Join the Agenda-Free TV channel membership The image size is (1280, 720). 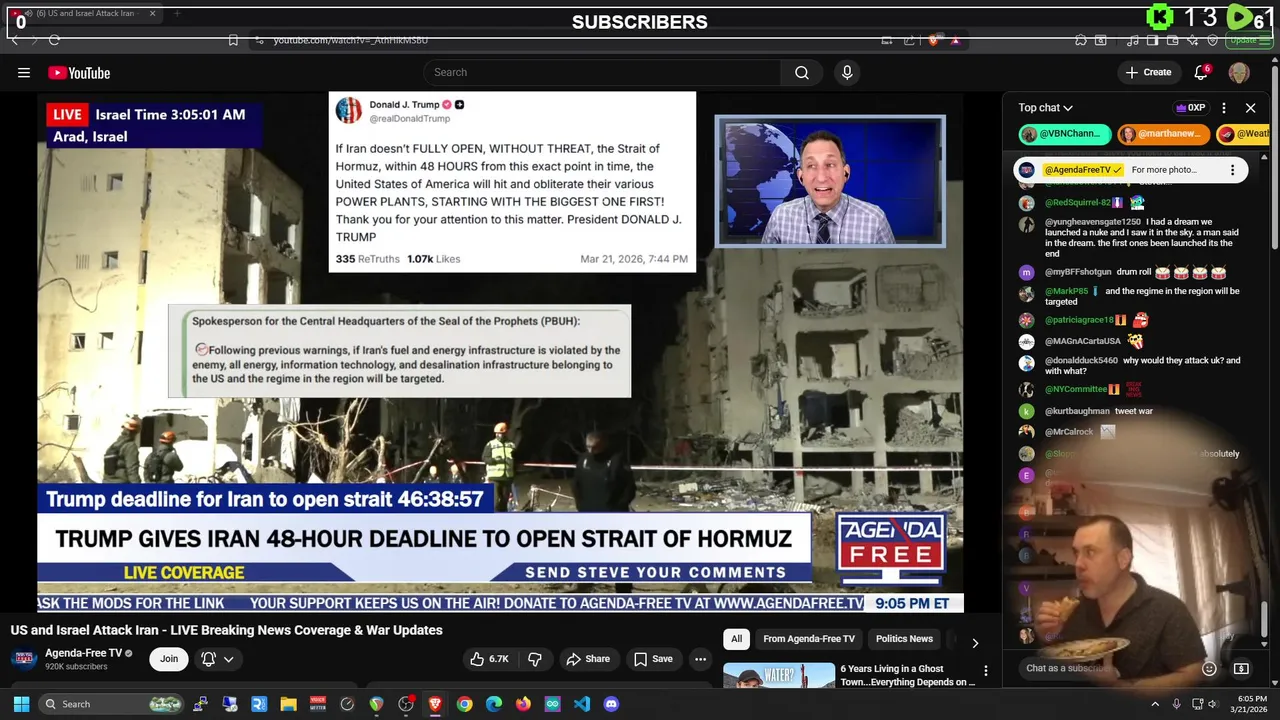pos(169,658)
